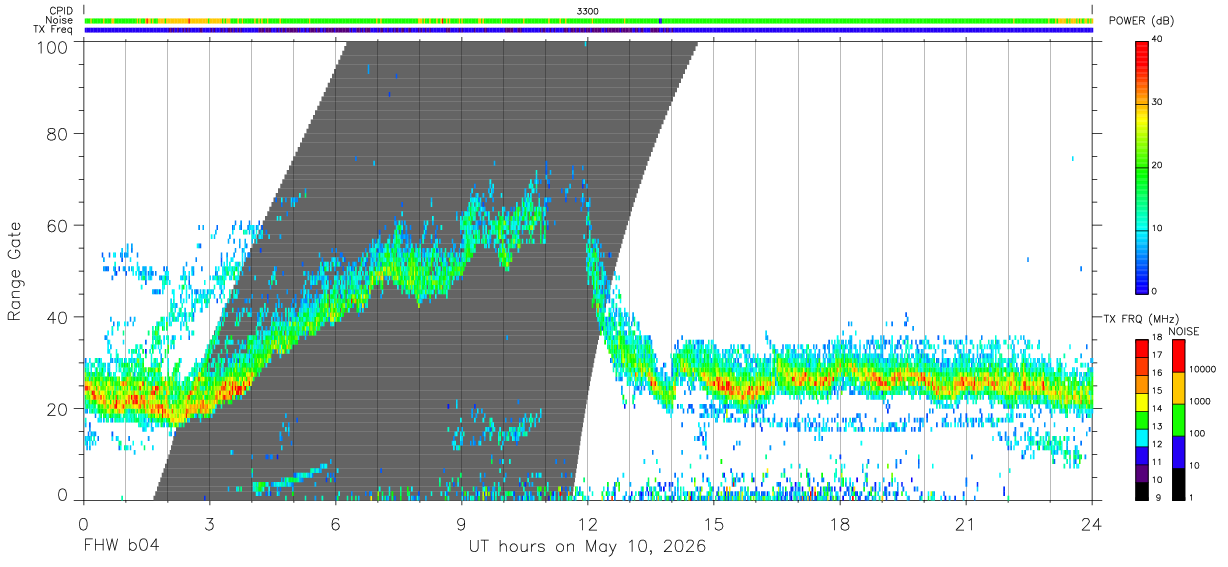Viewport: 1228px width, 567px height.
Task: Click the NOISE color bar
Action: click(x=1178, y=420)
